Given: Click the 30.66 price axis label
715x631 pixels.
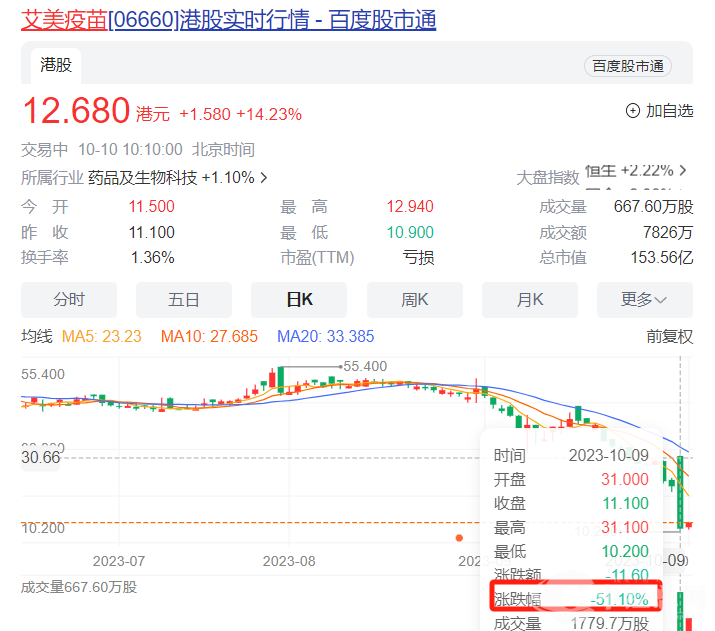Looking at the screenshot, I should coord(41,457).
